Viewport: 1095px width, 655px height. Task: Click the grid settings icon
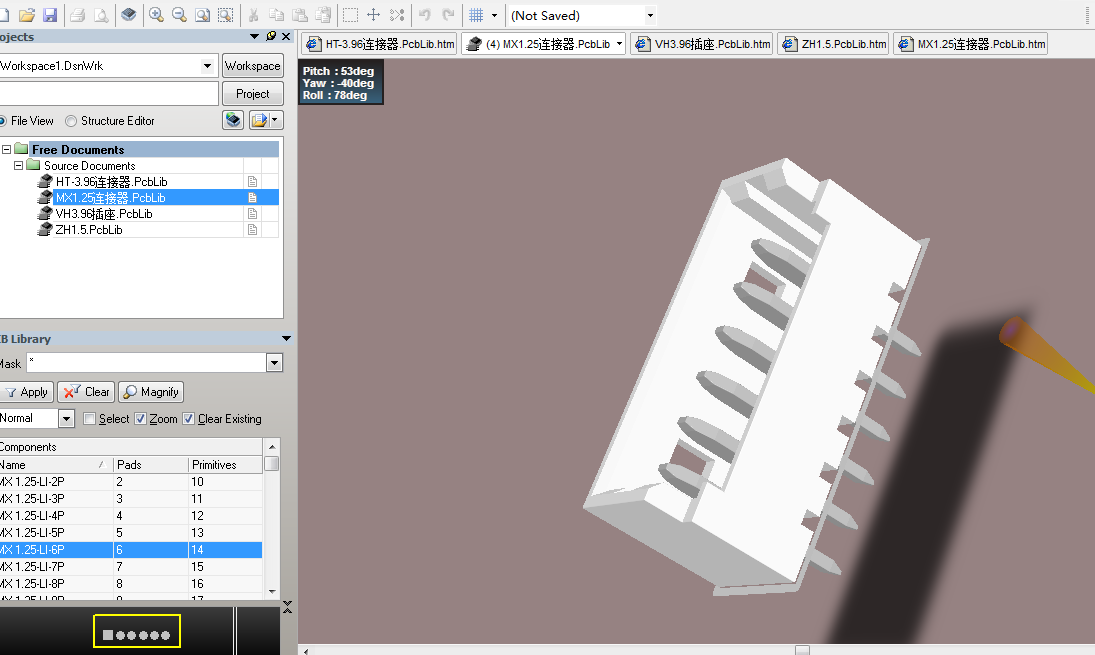(476, 15)
